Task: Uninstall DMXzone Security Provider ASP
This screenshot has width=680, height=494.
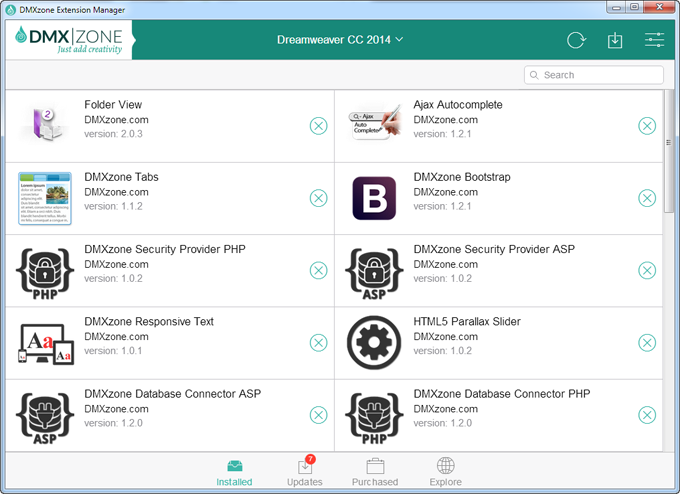Action: click(x=647, y=271)
